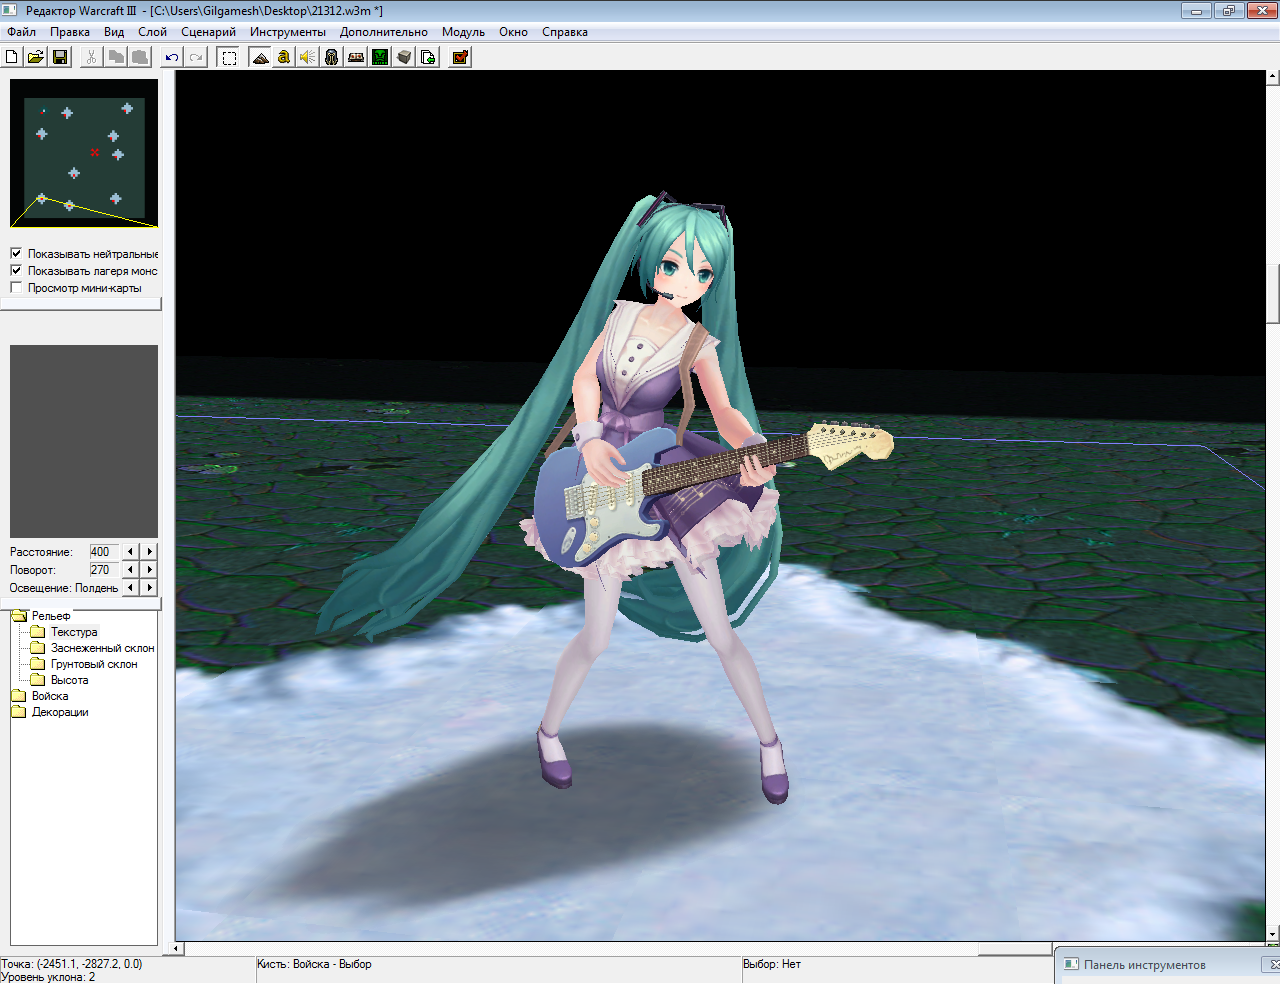This screenshot has height=984, width=1280.
Task: Open the Модуль menu
Action: 463,32
